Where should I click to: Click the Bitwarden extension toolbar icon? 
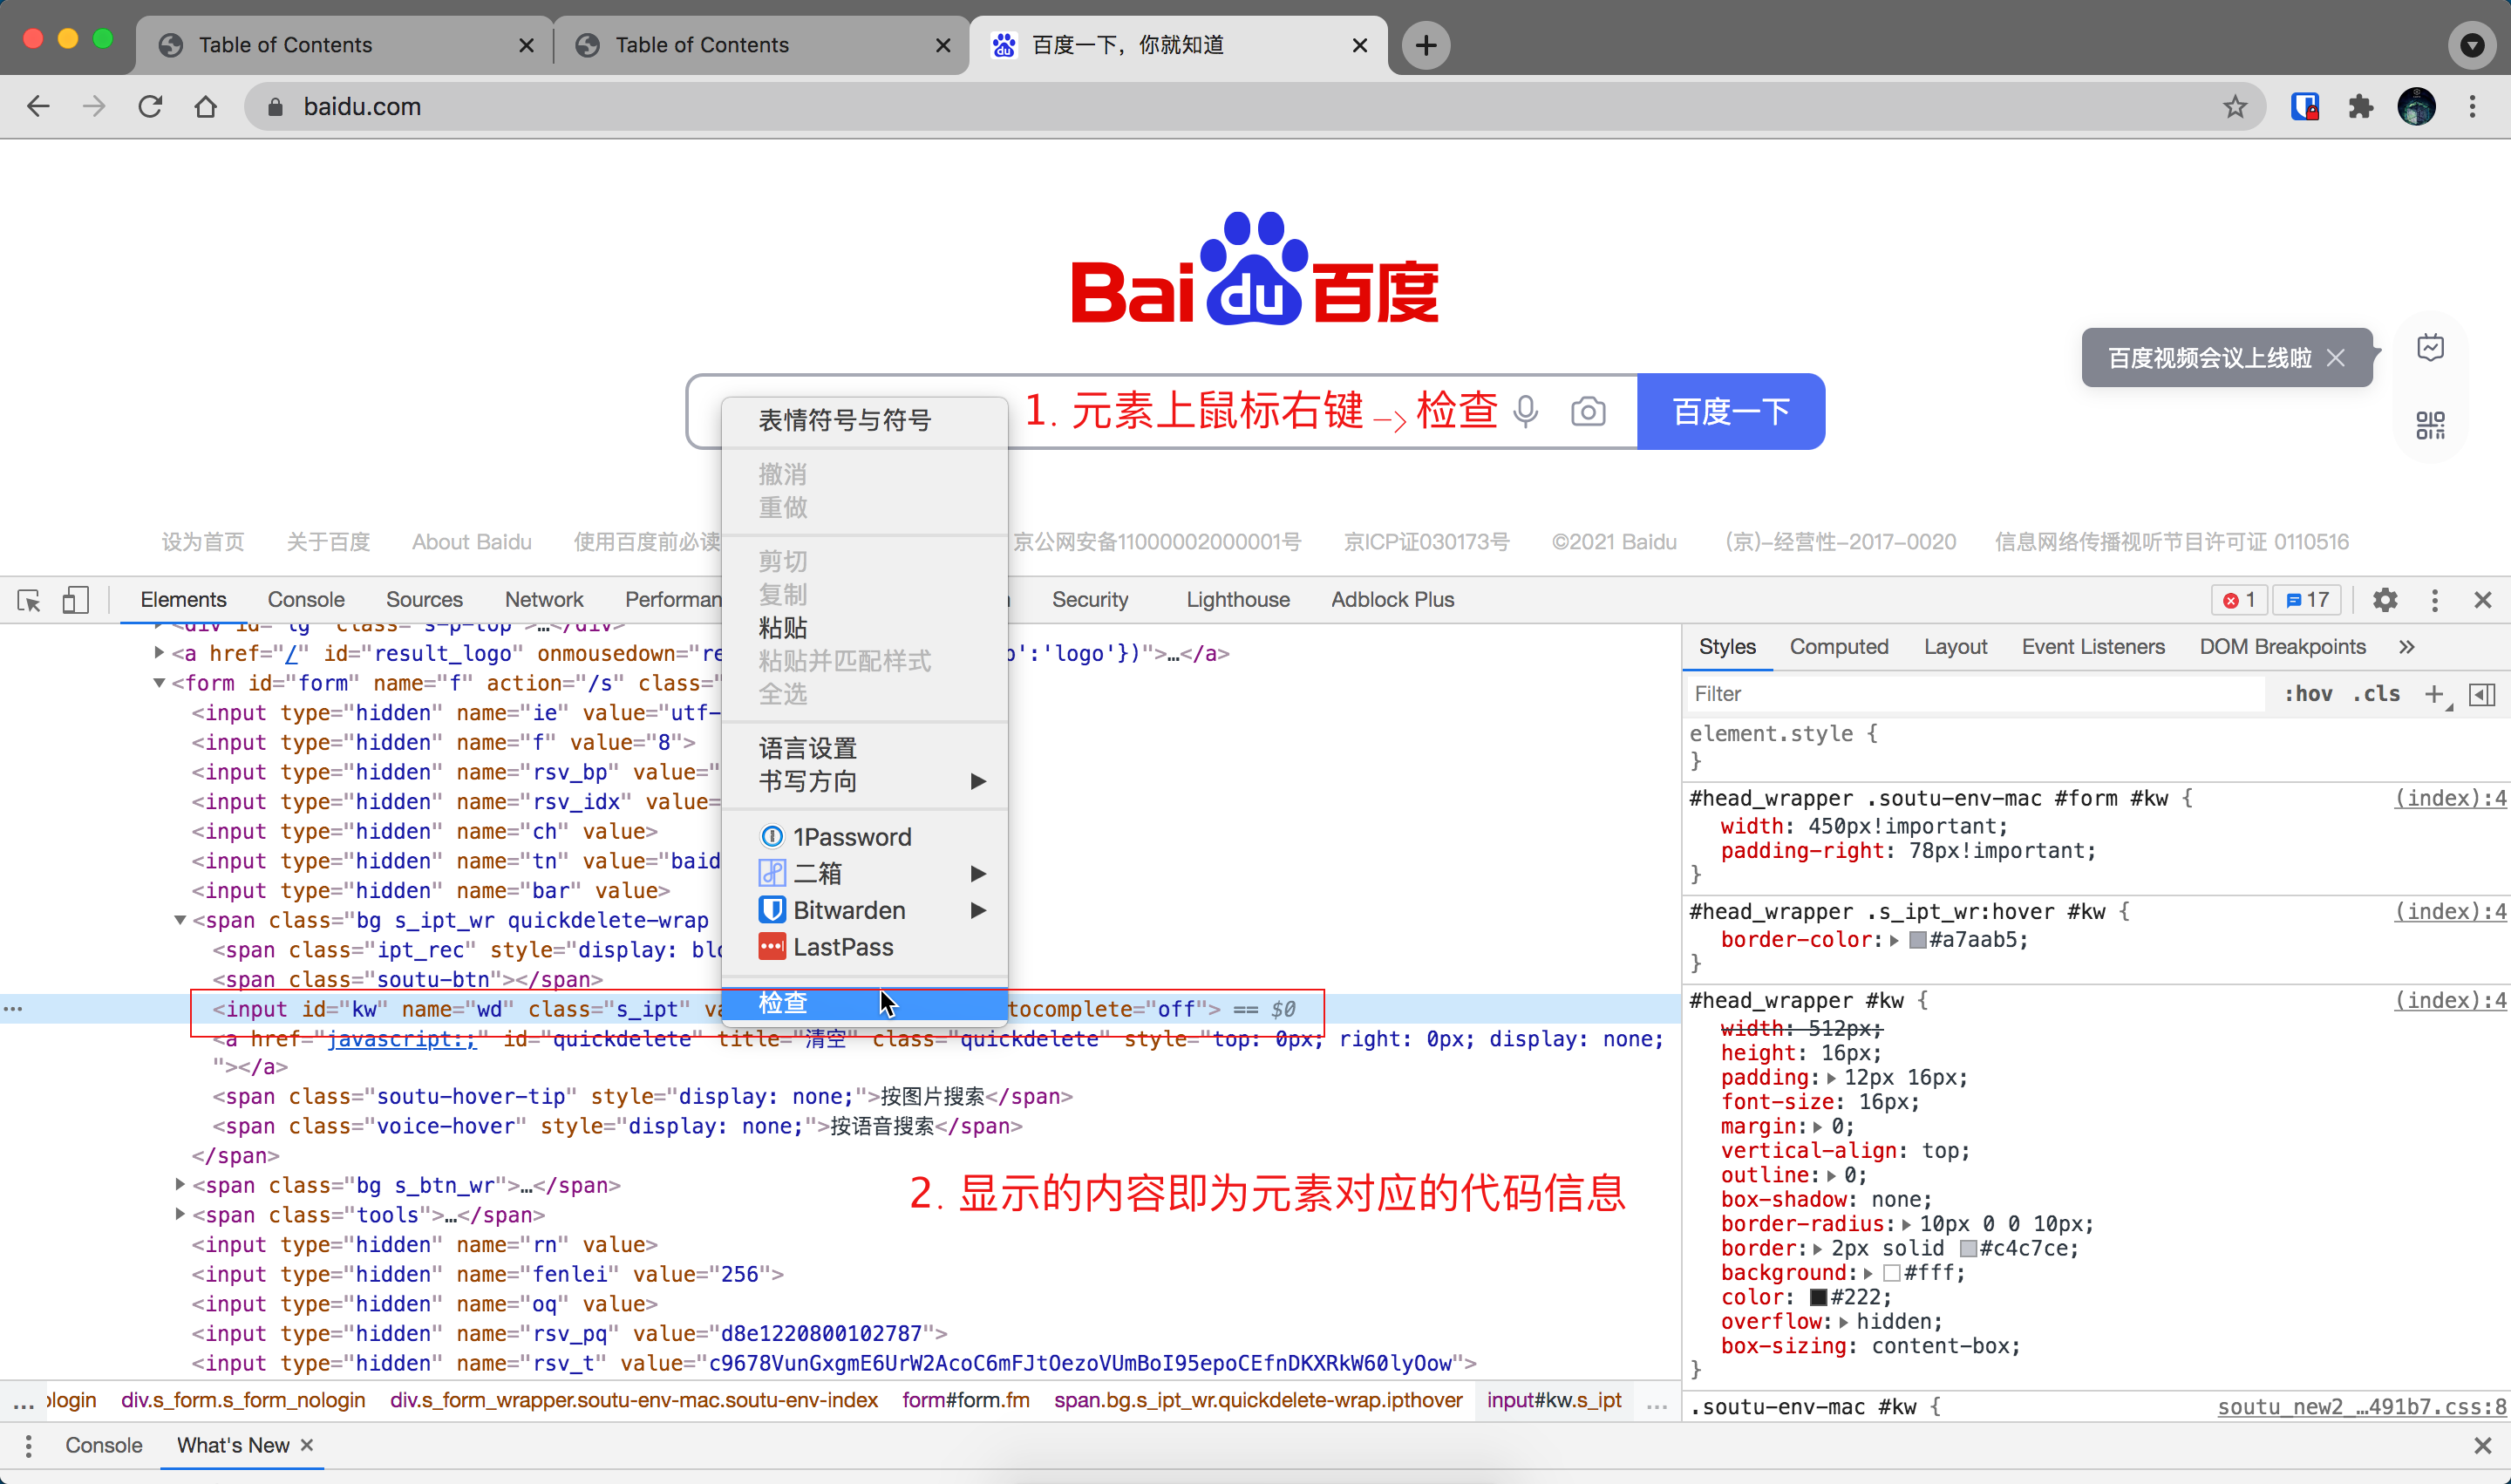pos(2305,107)
